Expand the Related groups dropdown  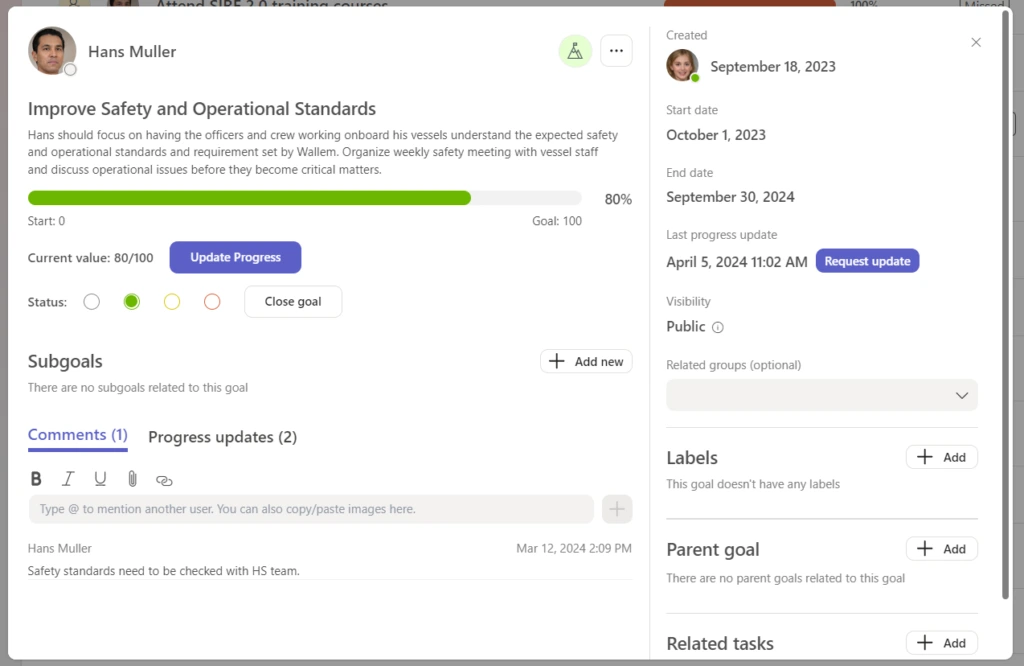822,396
